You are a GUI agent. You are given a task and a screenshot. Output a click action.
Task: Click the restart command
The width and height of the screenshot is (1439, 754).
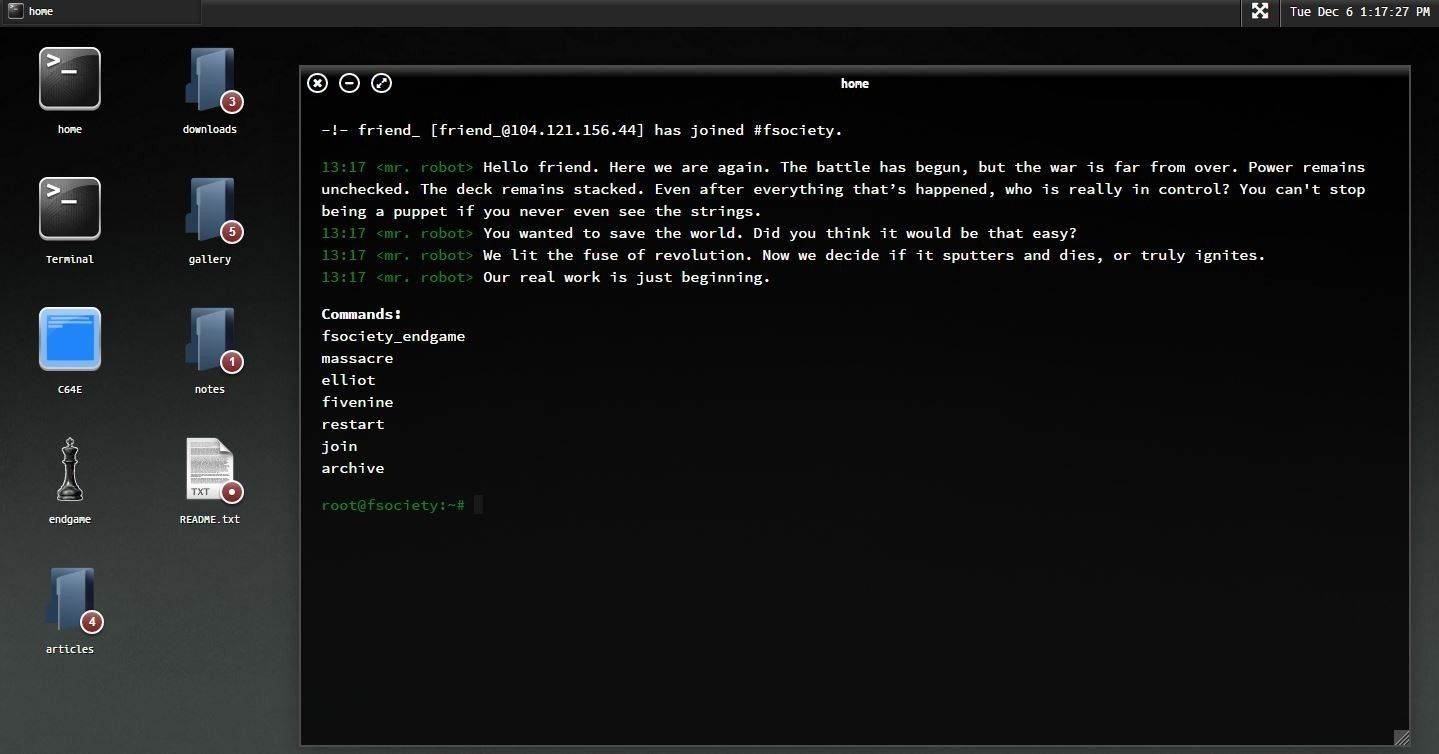coord(352,424)
